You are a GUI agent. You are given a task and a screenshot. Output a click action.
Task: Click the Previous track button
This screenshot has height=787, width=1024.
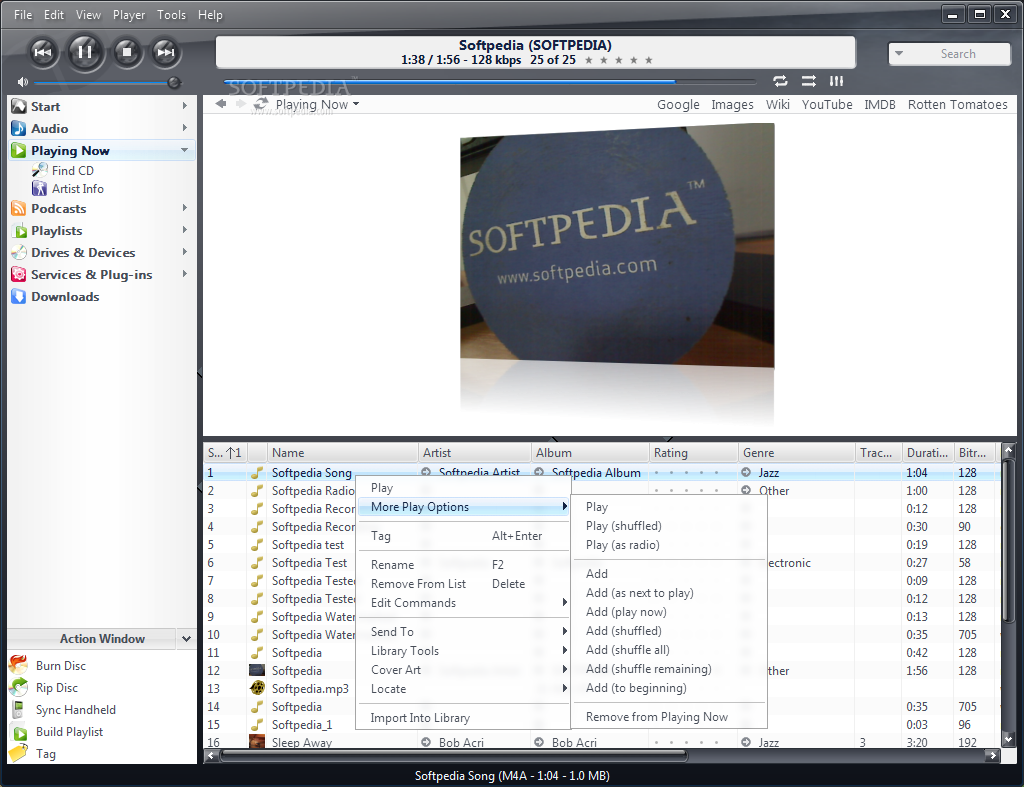pyautogui.click(x=43, y=52)
